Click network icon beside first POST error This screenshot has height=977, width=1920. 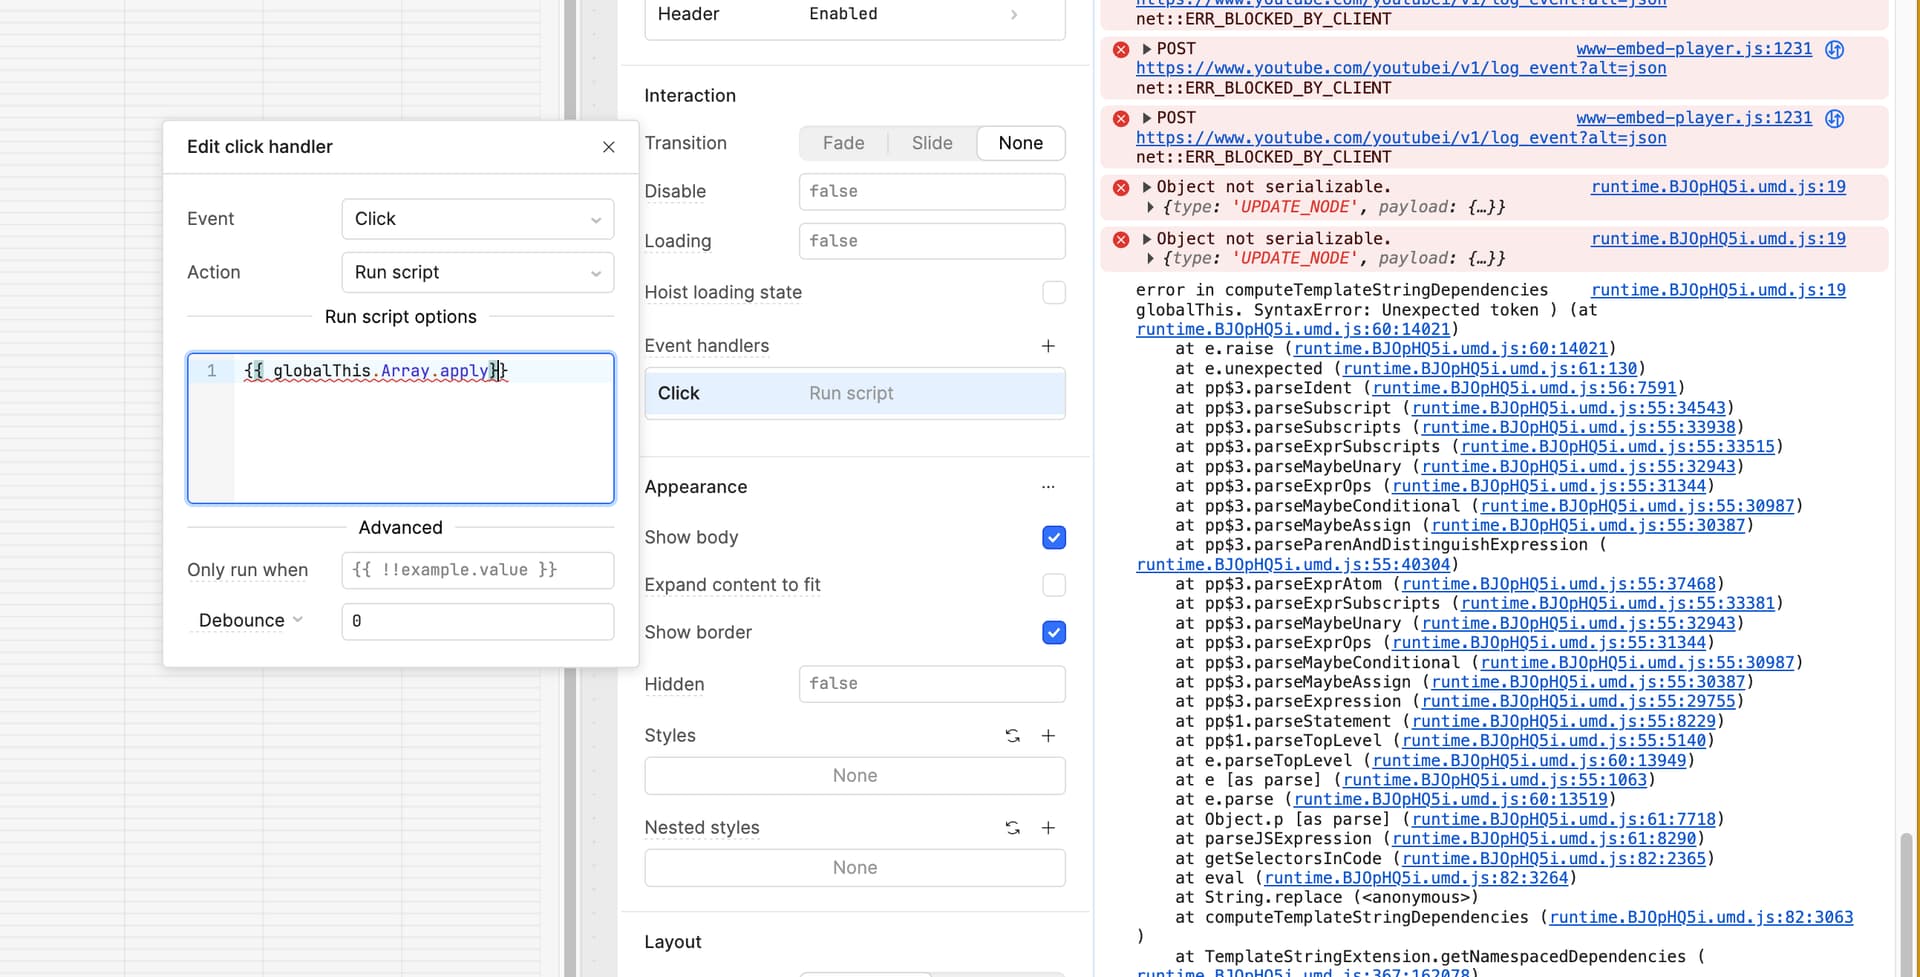(x=1834, y=49)
